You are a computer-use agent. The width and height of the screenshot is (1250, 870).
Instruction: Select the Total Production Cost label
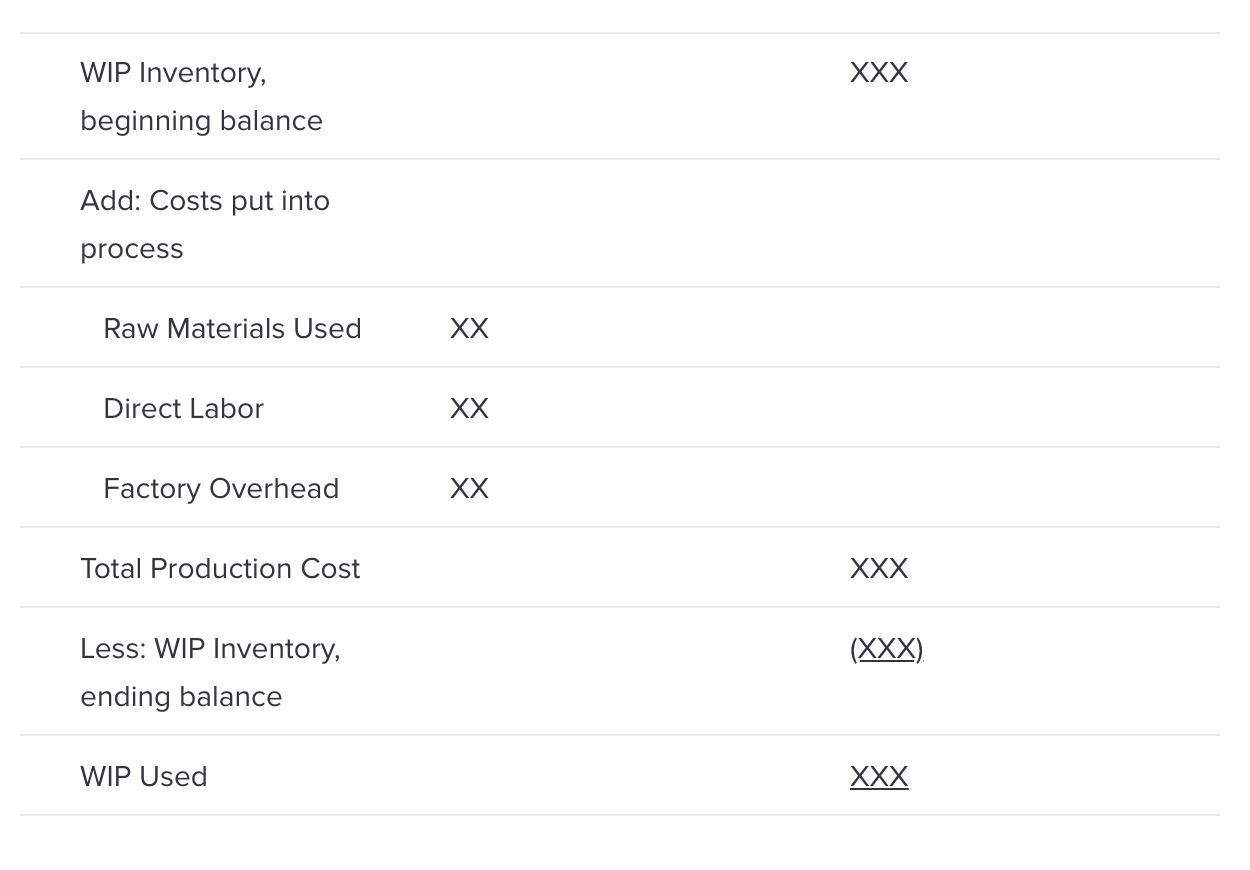220,568
